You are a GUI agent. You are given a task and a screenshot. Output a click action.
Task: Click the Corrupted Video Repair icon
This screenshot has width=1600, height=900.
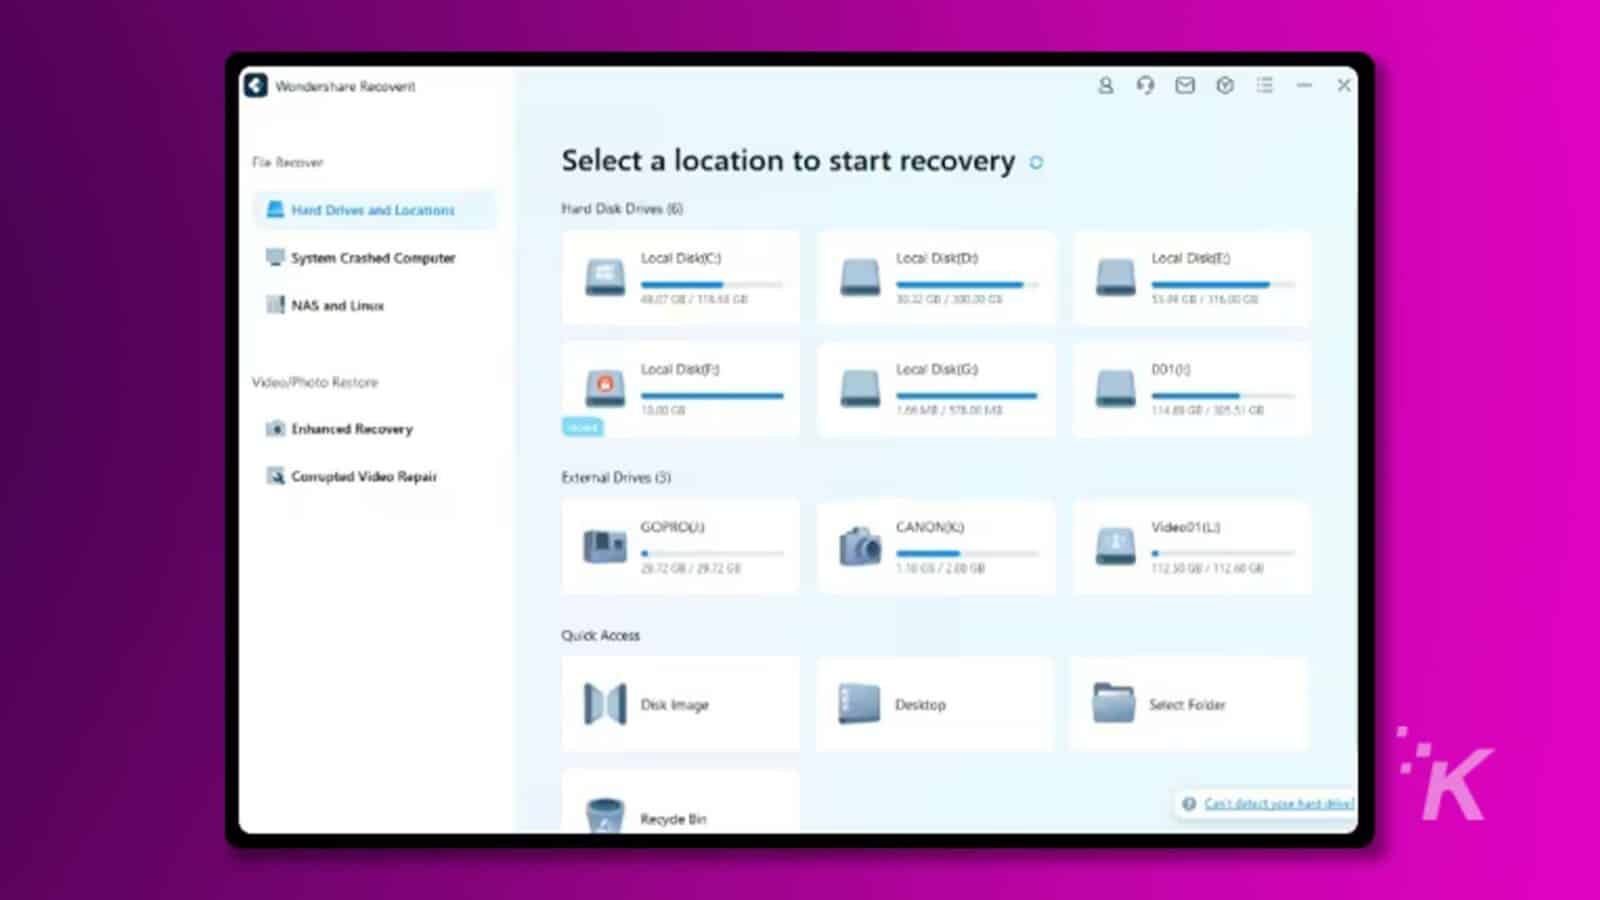(x=275, y=476)
